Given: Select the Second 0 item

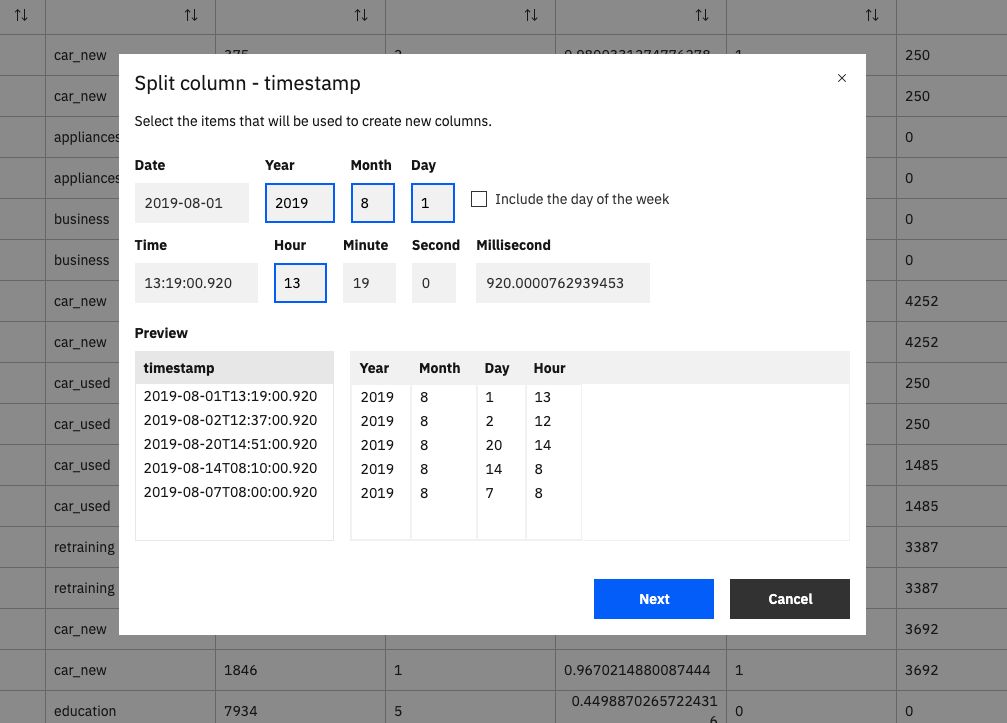Looking at the screenshot, I should (433, 283).
